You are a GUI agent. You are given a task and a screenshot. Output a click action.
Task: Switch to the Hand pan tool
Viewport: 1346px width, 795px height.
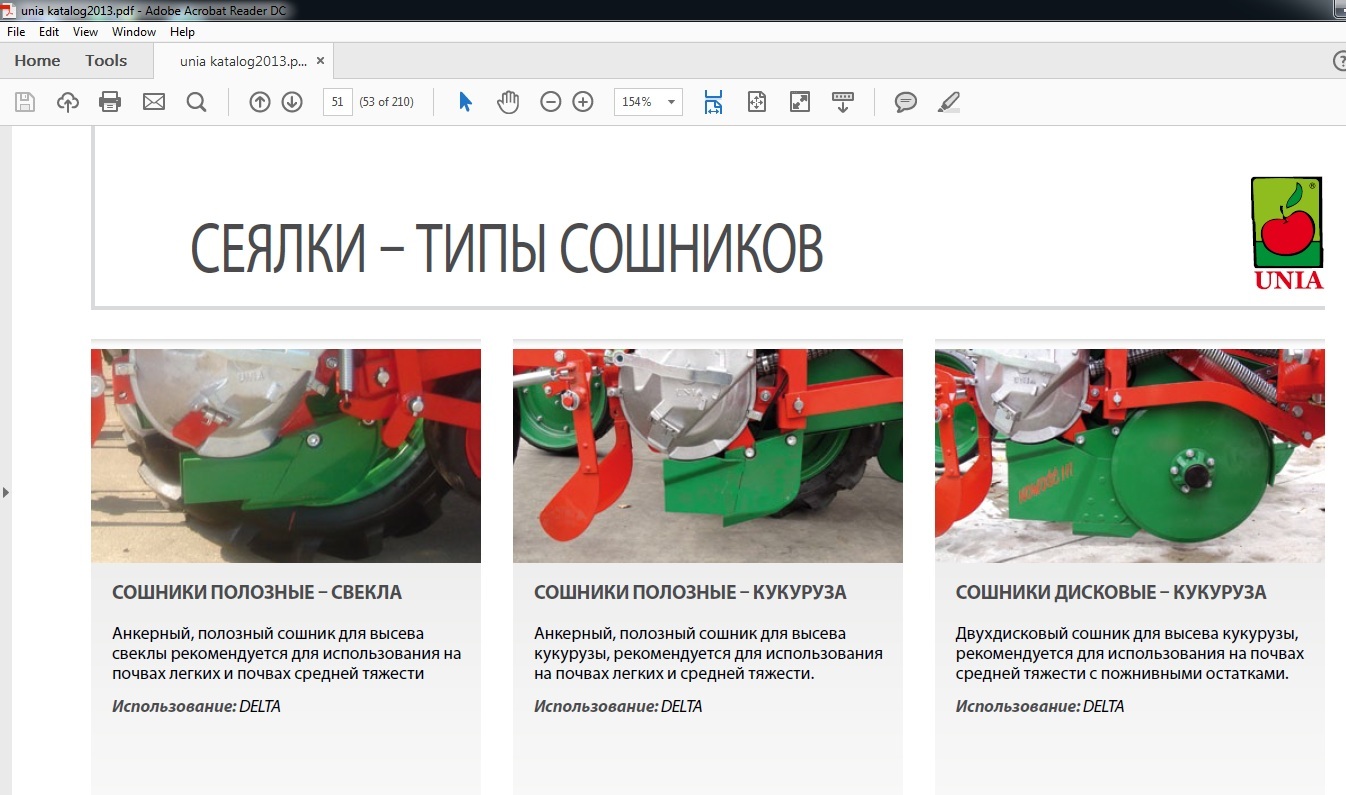tap(508, 102)
